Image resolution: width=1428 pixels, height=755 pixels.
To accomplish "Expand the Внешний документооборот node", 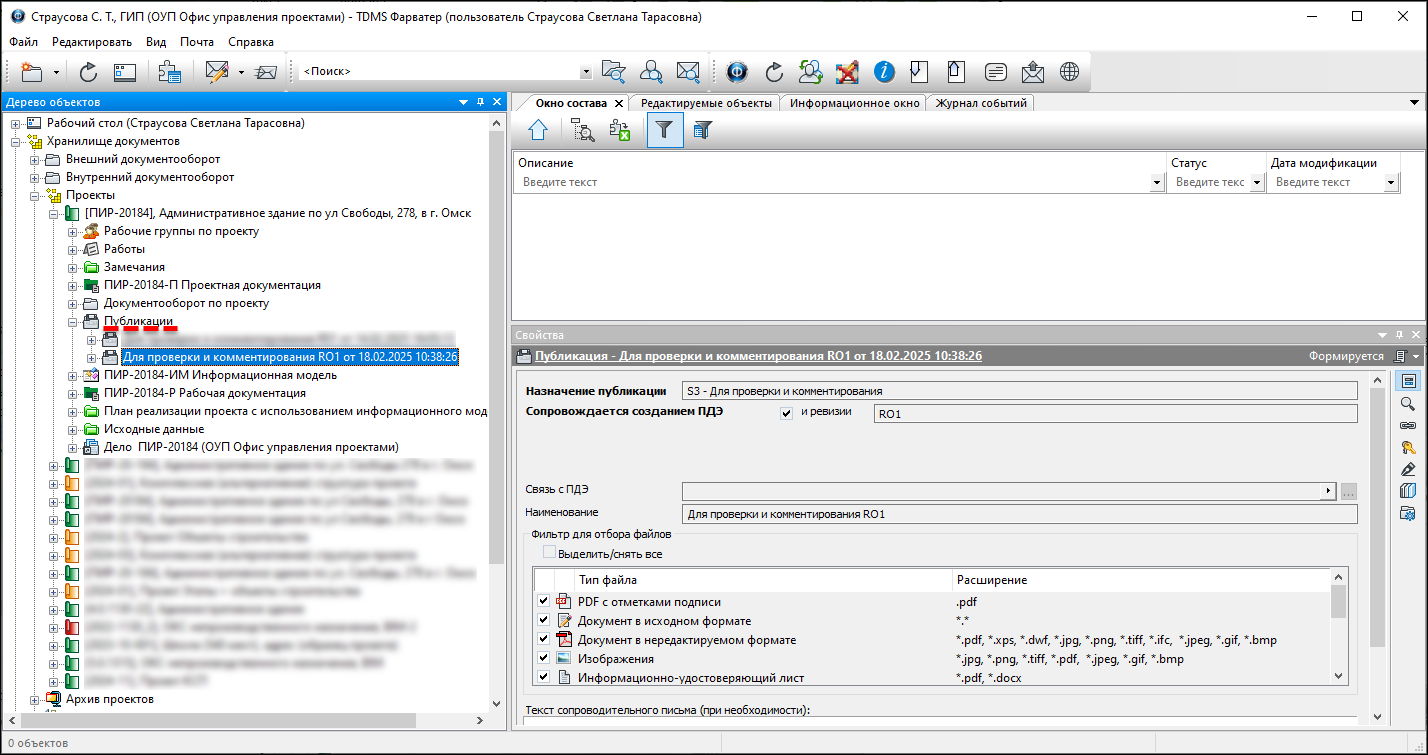I will [x=35, y=159].
